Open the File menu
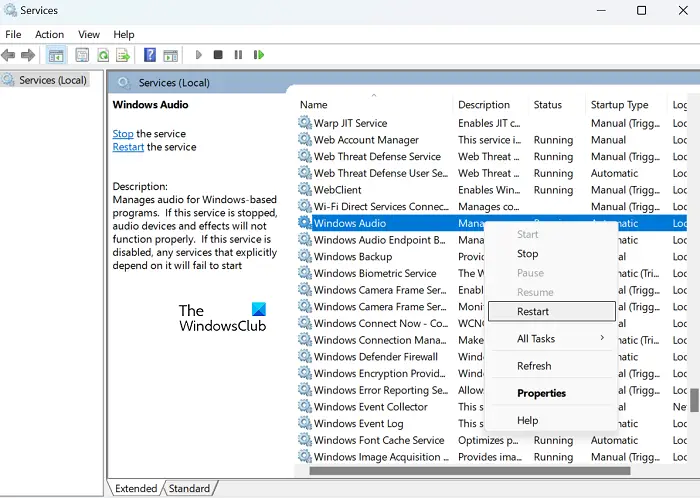Image resolution: width=700 pixels, height=498 pixels. tap(13, 34)
